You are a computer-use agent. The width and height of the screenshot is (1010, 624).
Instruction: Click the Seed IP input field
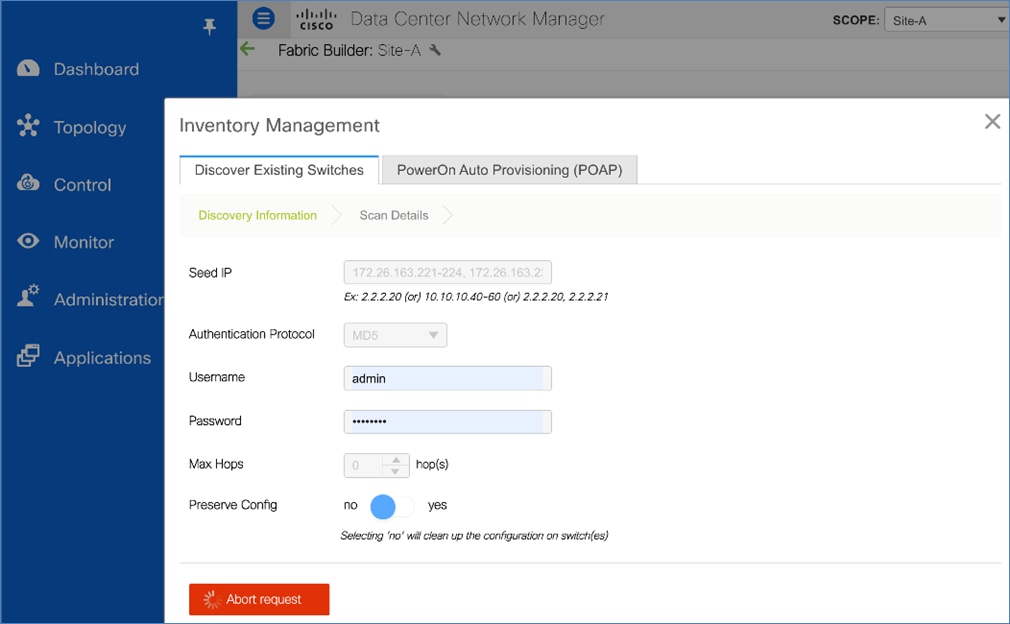pos(448,272)
